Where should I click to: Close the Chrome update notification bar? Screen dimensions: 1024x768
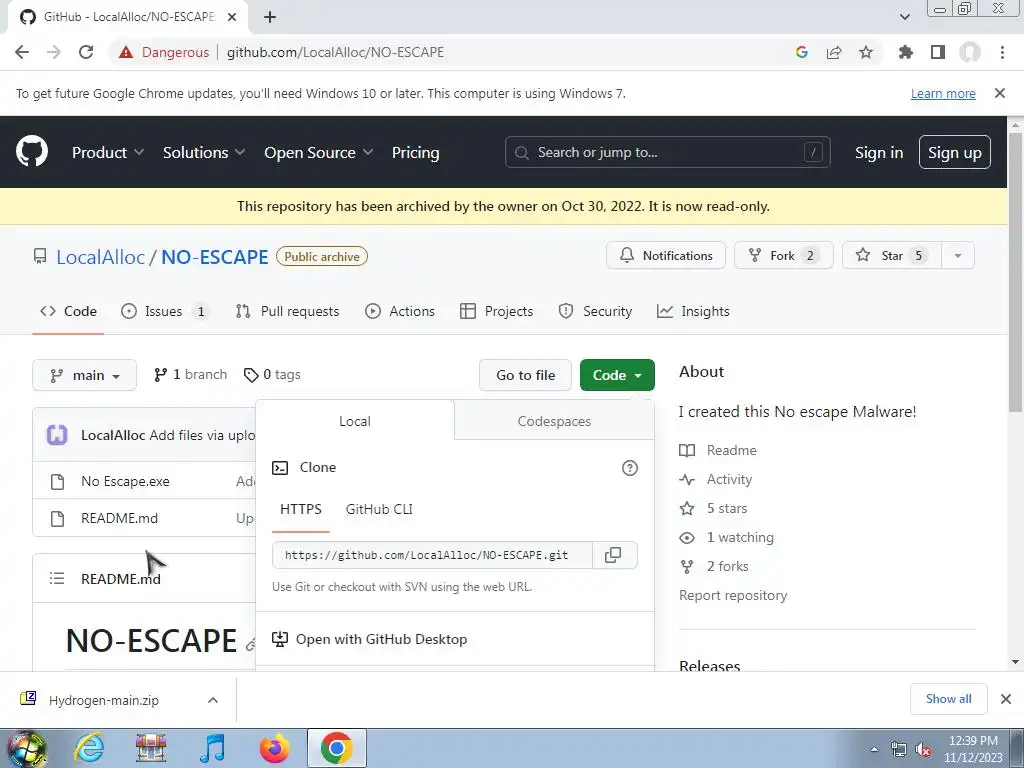1000,93
